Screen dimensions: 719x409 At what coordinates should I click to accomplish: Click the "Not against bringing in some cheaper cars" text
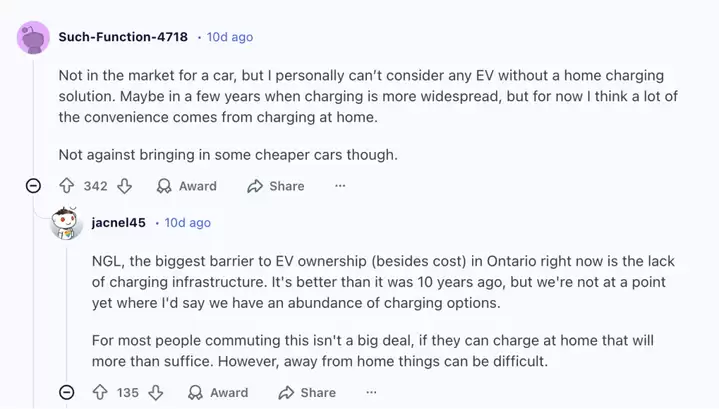[x=228, y=154]
